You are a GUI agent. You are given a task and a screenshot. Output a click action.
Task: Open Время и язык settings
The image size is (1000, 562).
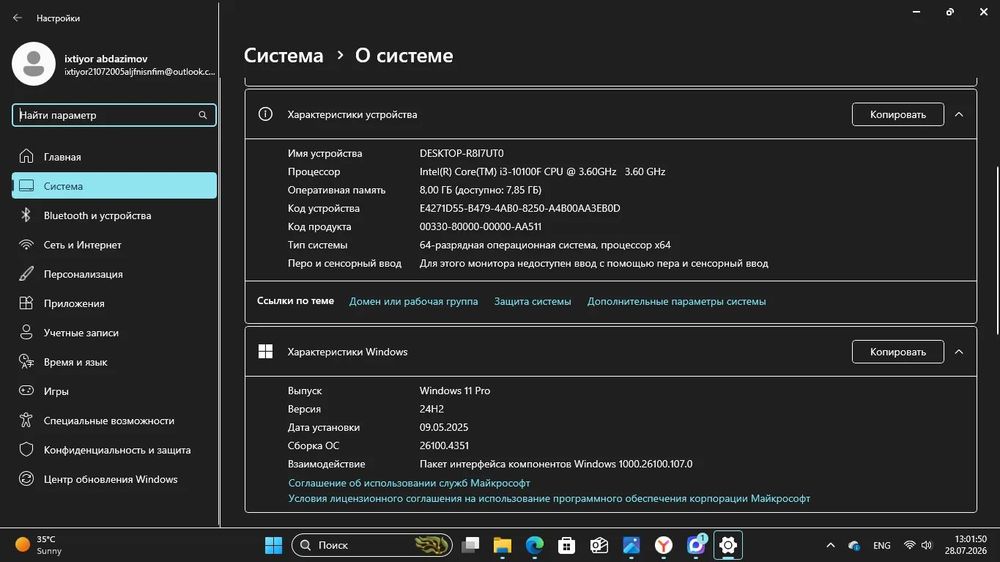(114, 362)
